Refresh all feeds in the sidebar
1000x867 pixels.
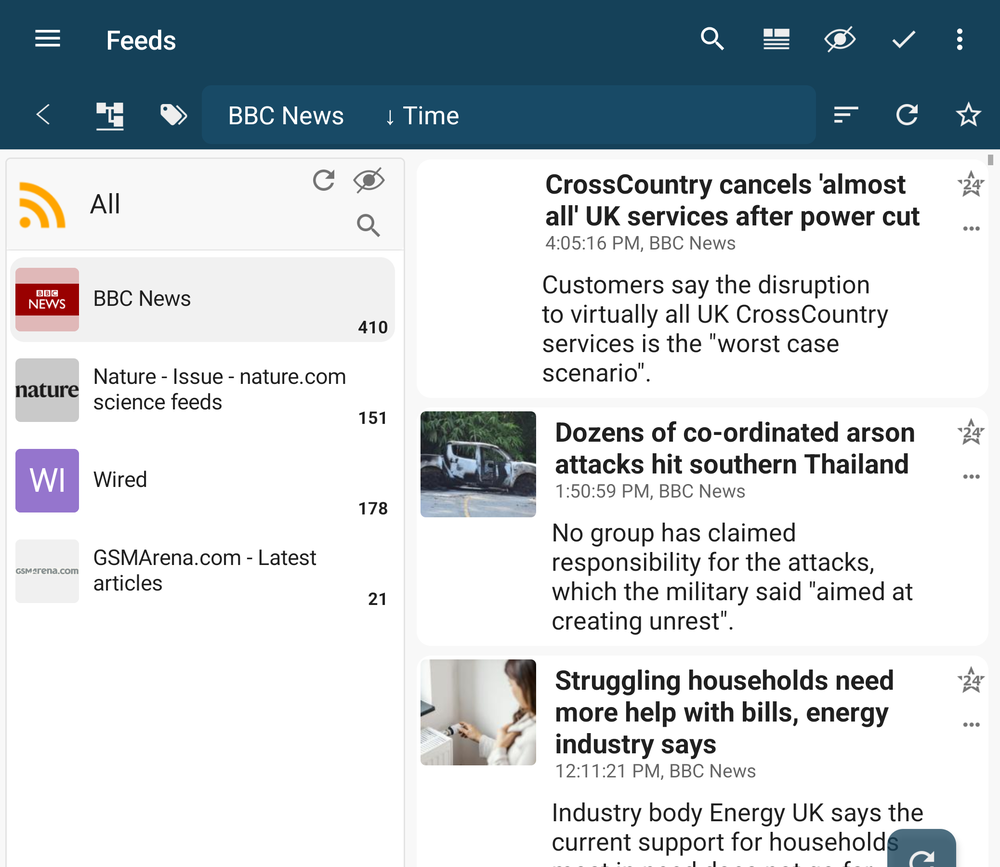point(324,181)
